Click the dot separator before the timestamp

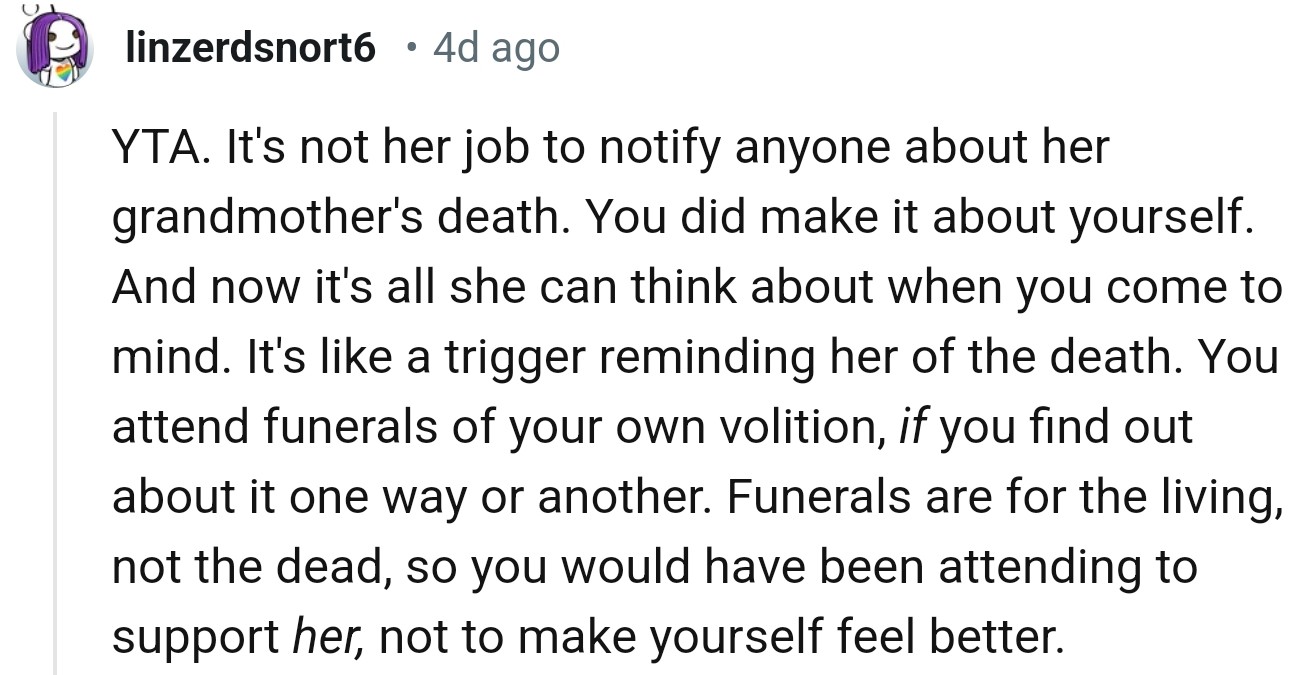click(413, 48)
